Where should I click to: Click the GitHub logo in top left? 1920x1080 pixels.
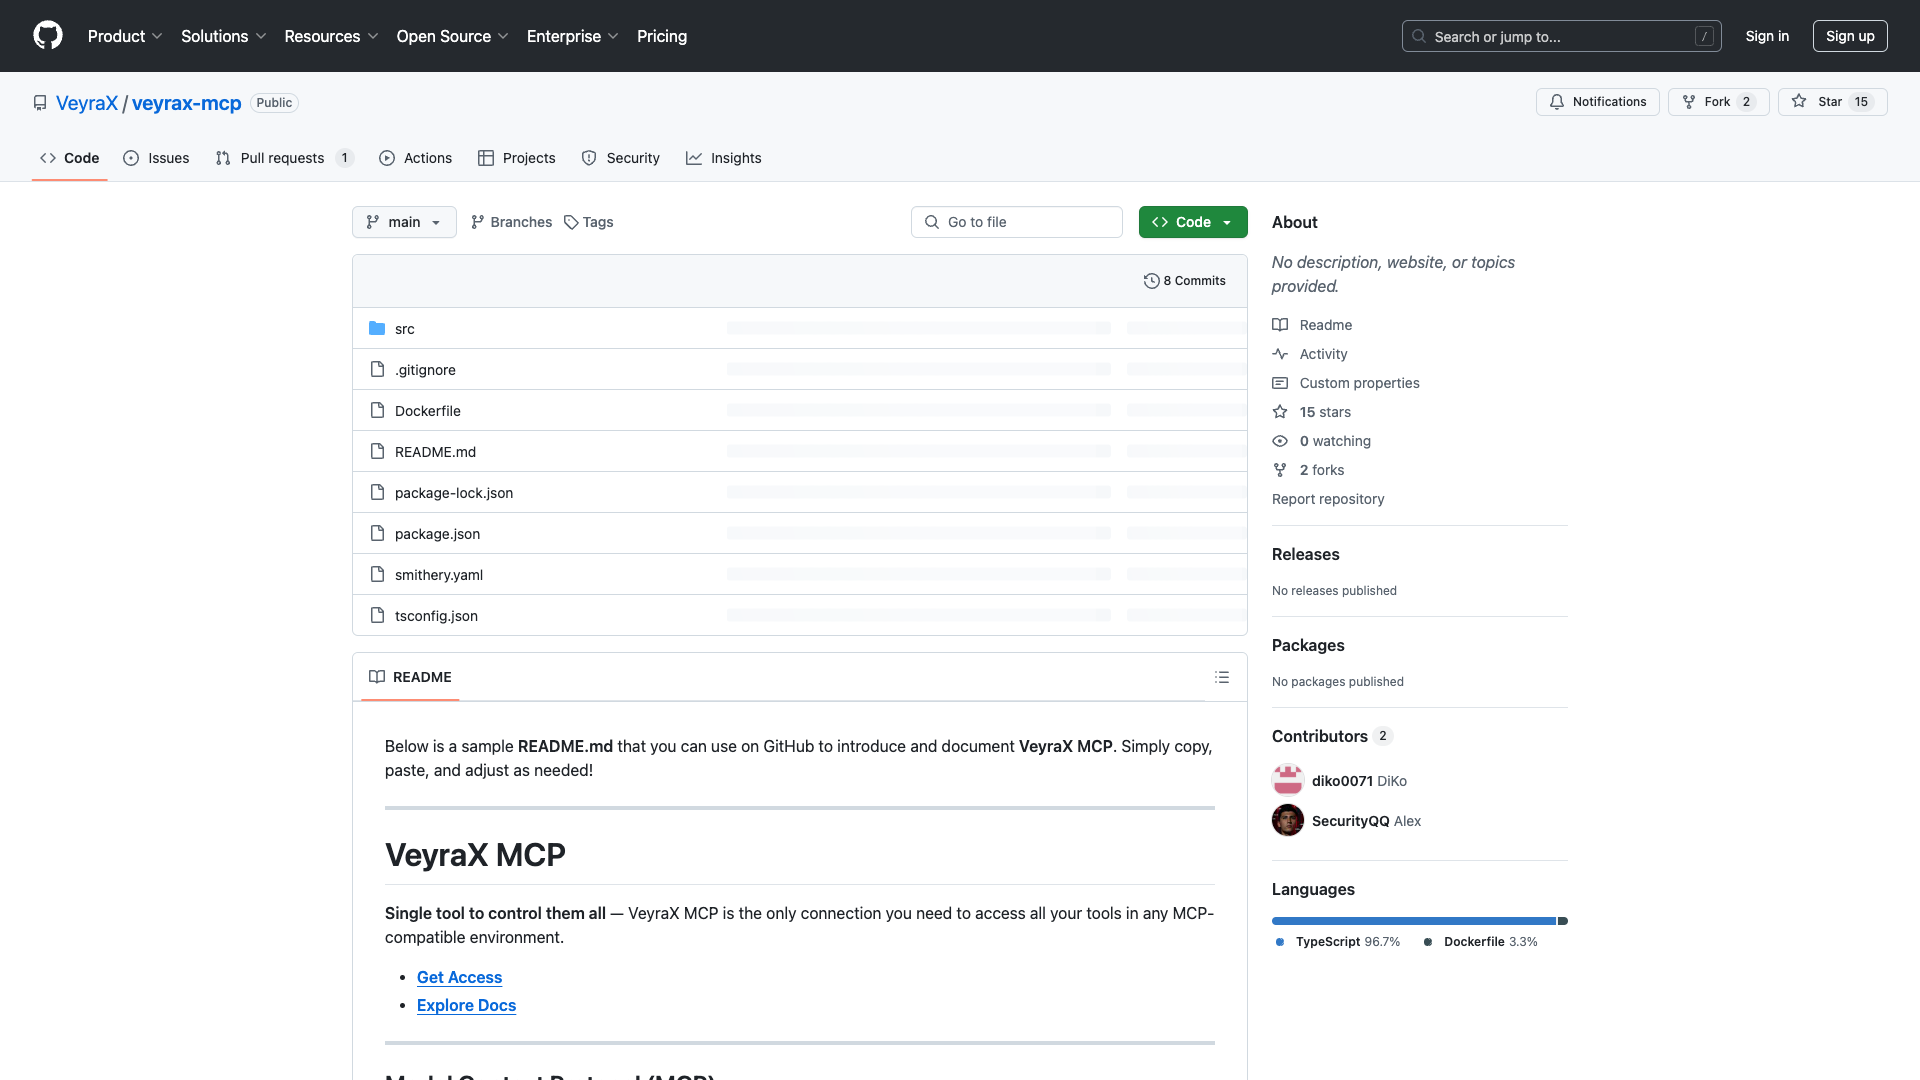pyautogui.click(x=48, y=35)
